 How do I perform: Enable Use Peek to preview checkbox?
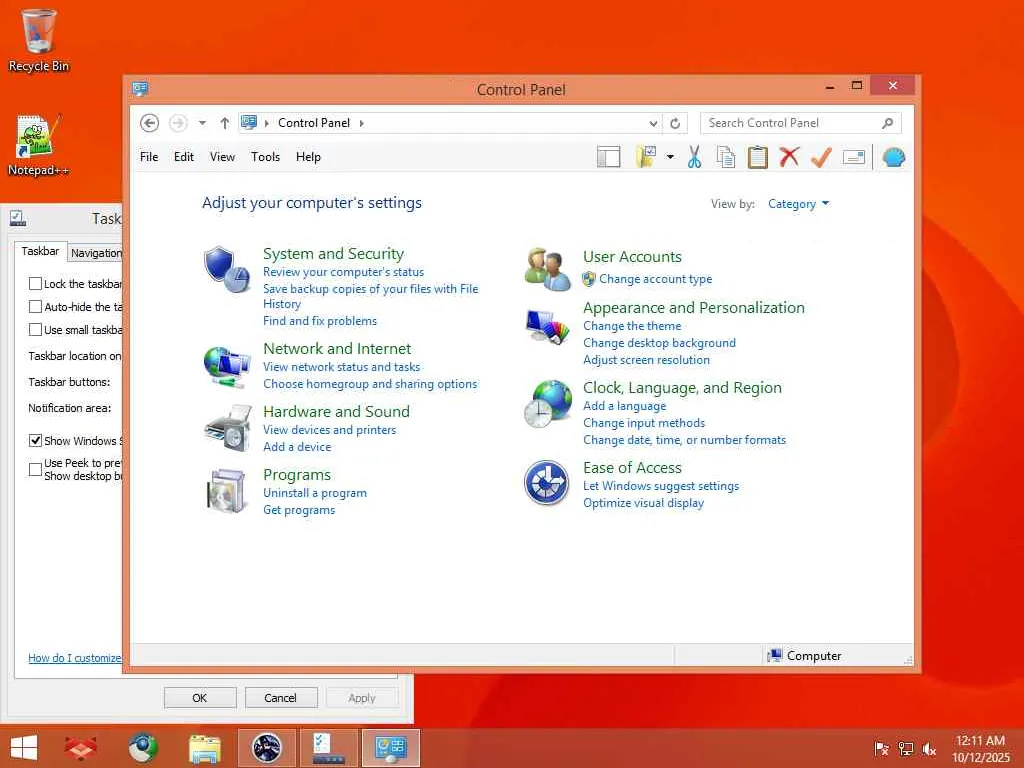[x=35, y=469]
